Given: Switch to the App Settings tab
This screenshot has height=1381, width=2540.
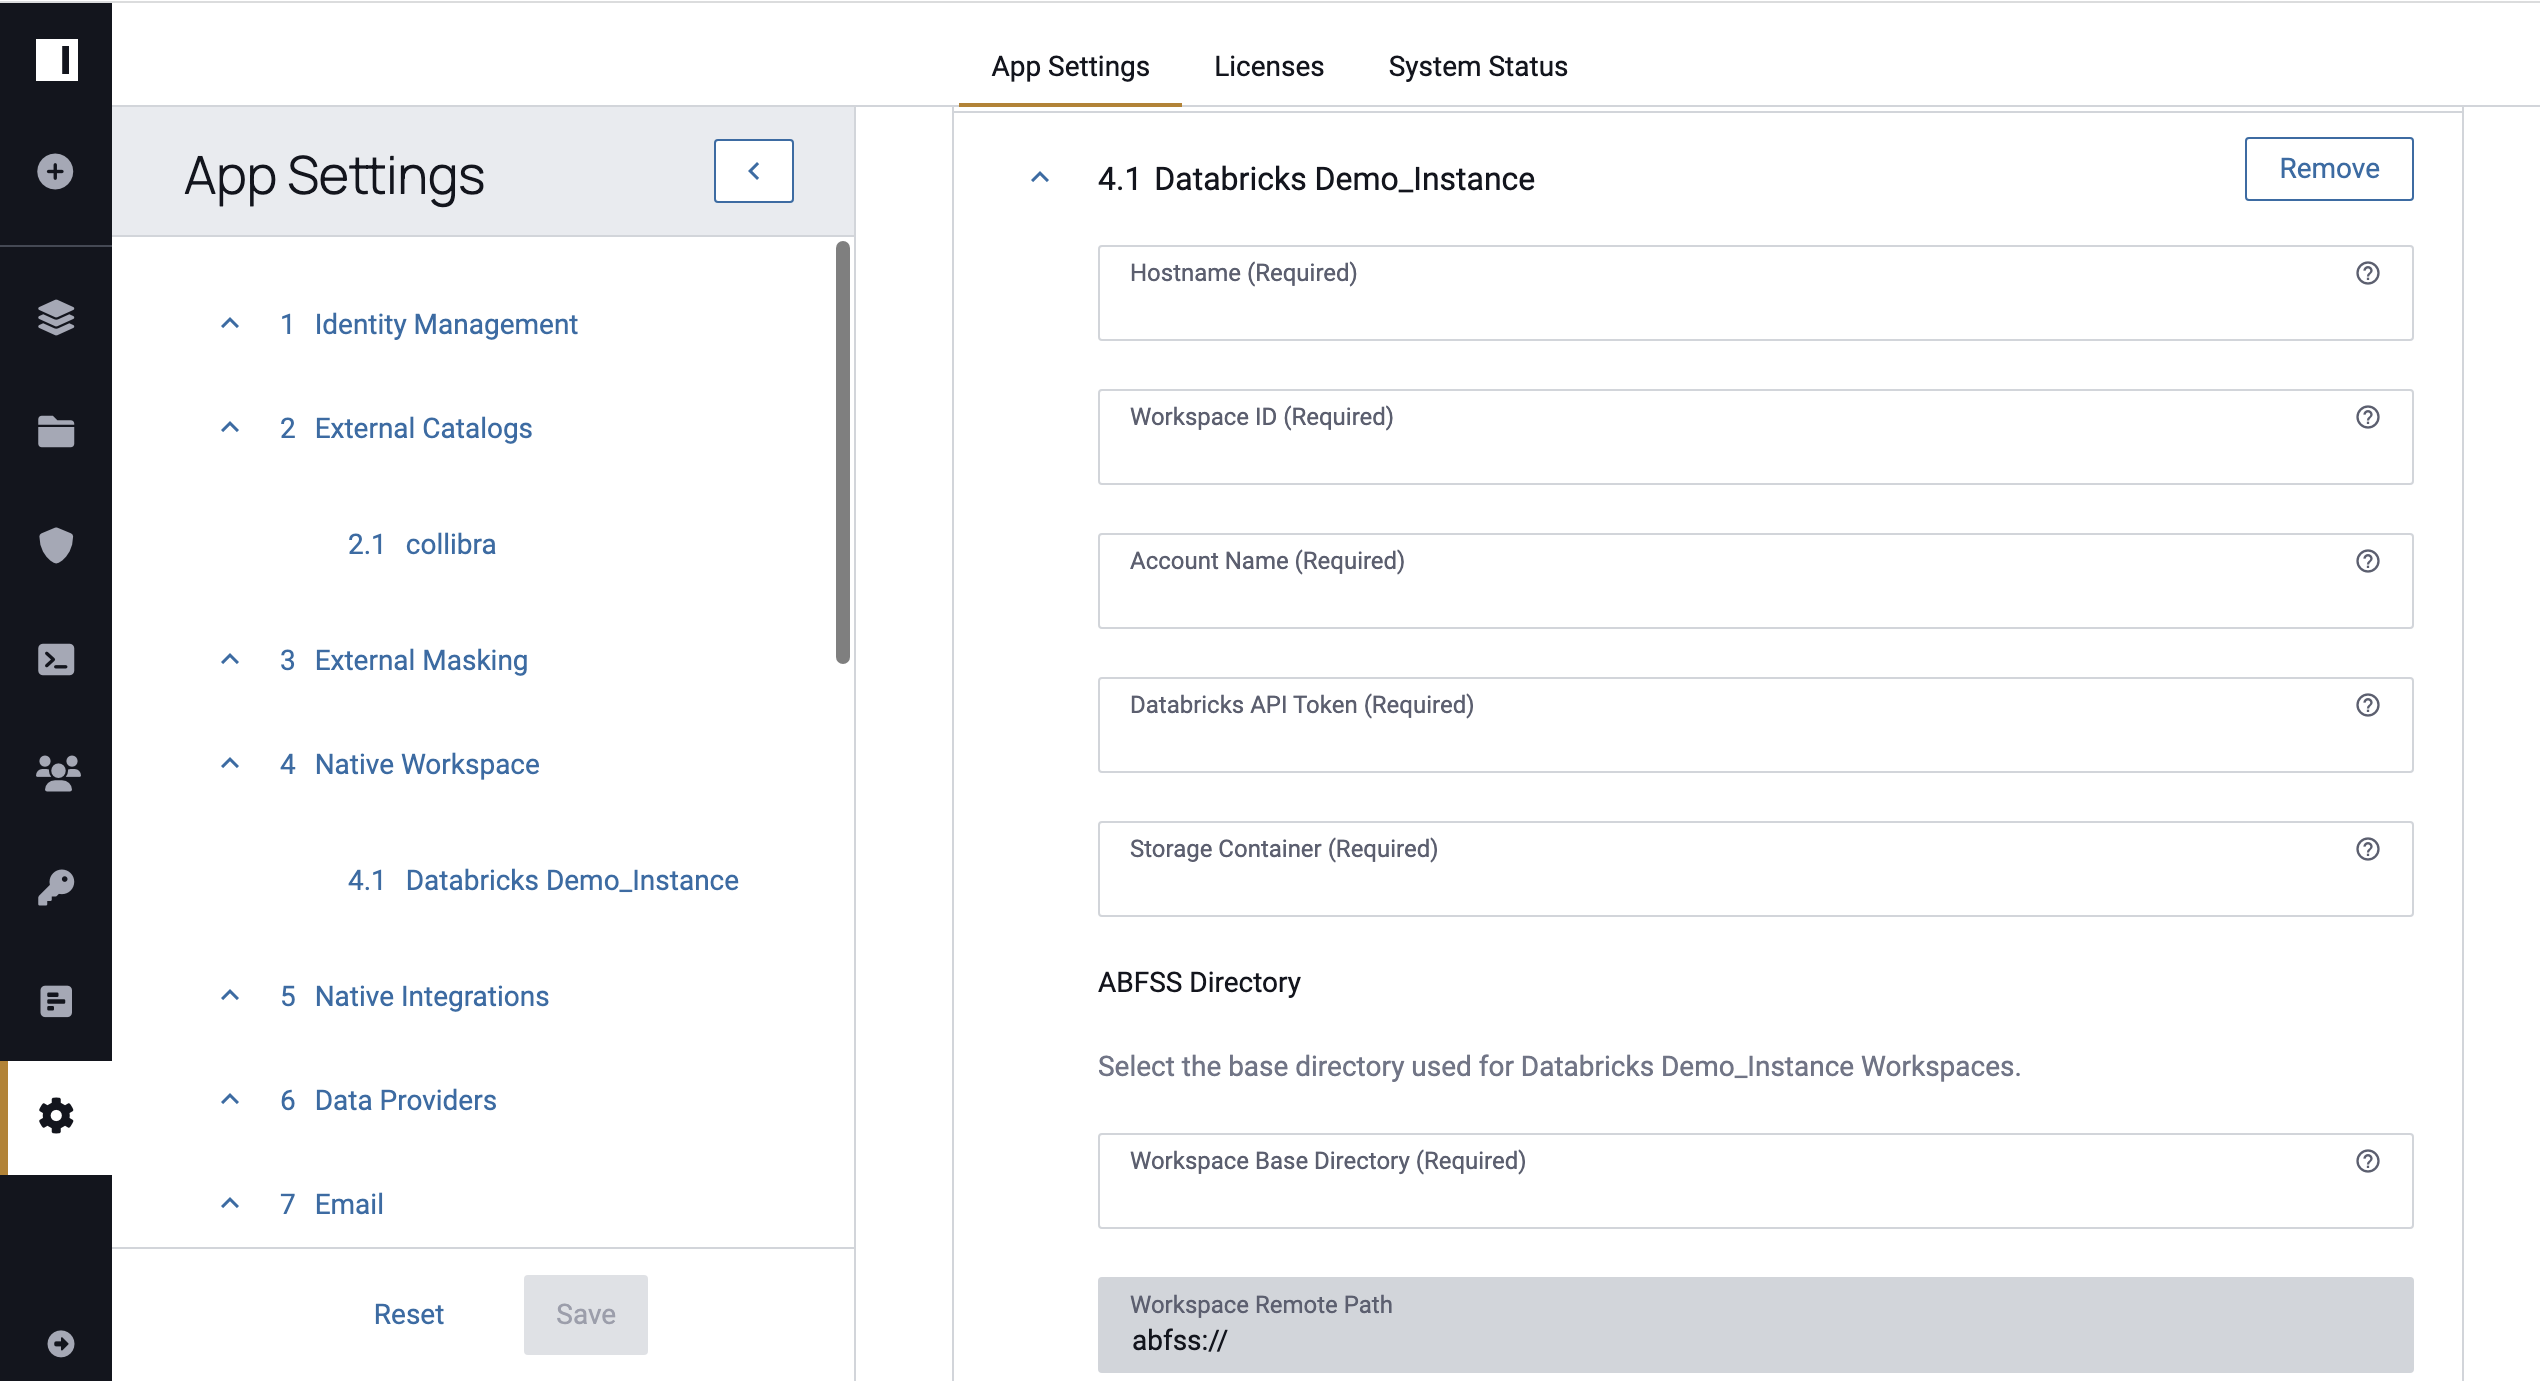Looking at the screenshot, I should coord(1070,66).
